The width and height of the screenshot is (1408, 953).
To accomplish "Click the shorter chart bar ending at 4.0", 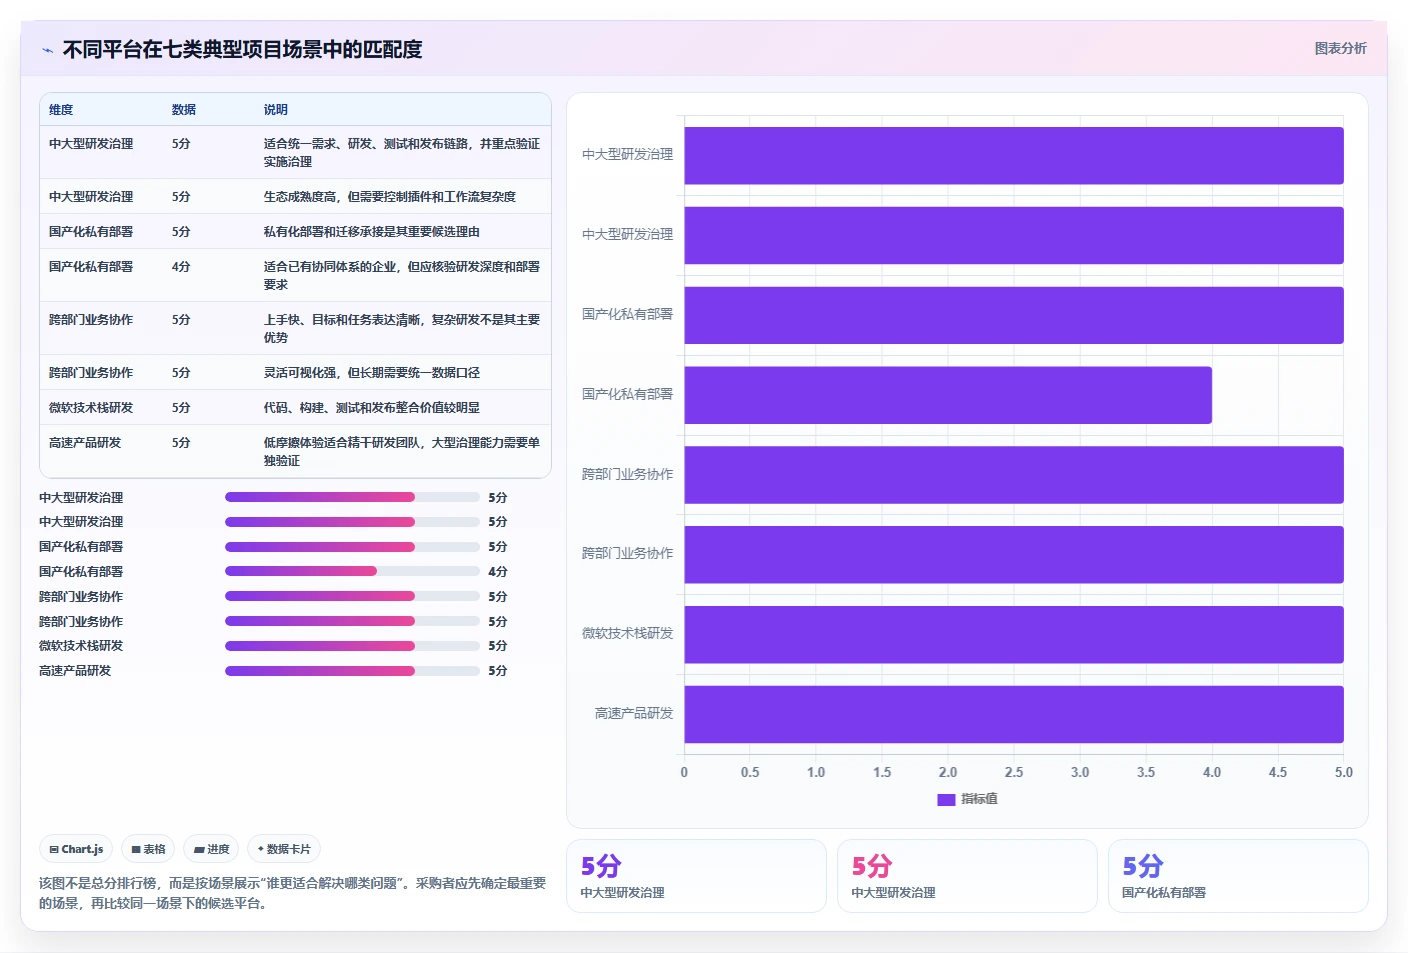I will pyautogui.click(x=948, y=395).
